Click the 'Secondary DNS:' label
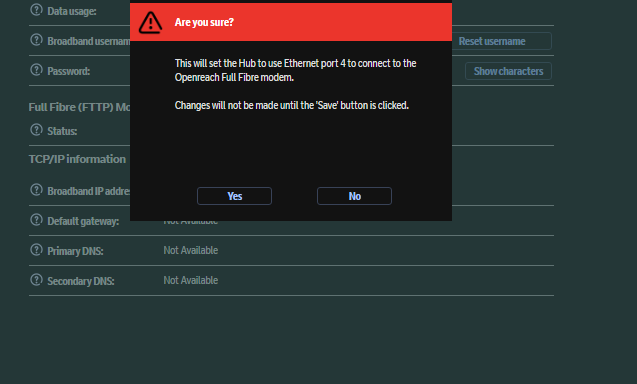 pos(81,281)
